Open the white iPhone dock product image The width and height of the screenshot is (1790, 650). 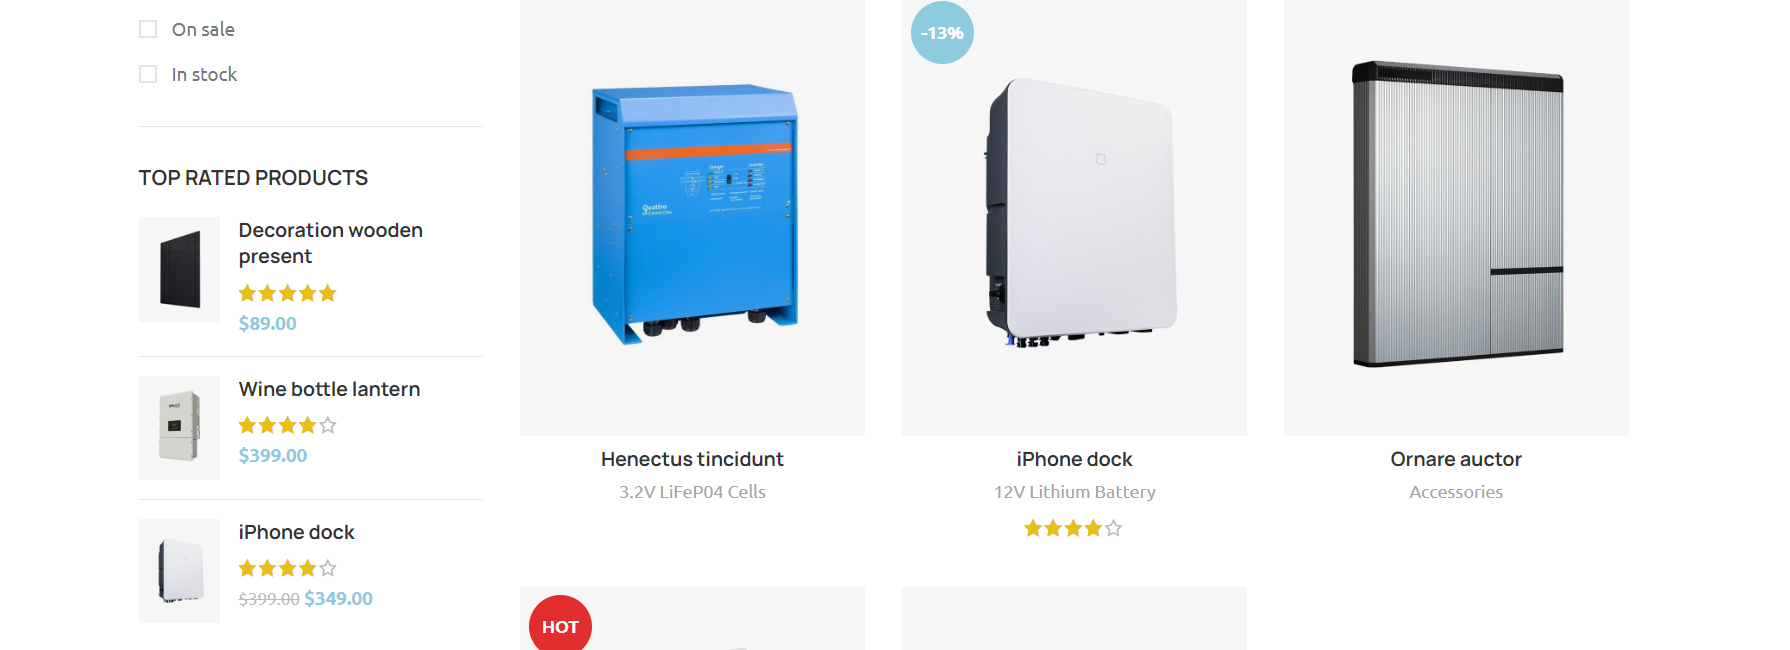(x=1074, y=217)
